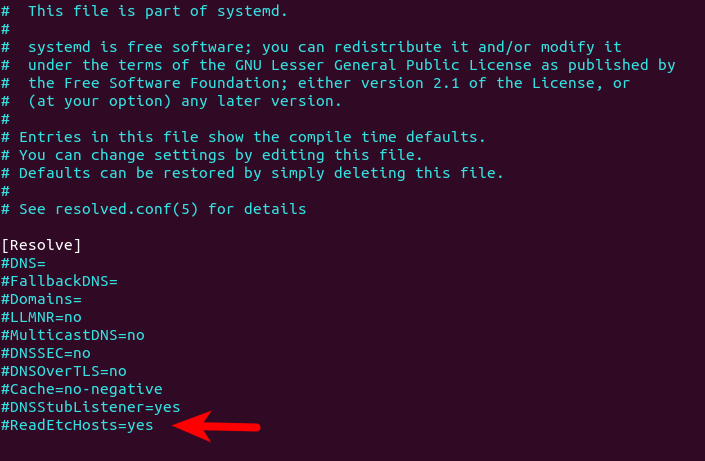
Task: Place cursor on #Cache=no-negative
Action: pyautogui.click(x=81, y=389)
